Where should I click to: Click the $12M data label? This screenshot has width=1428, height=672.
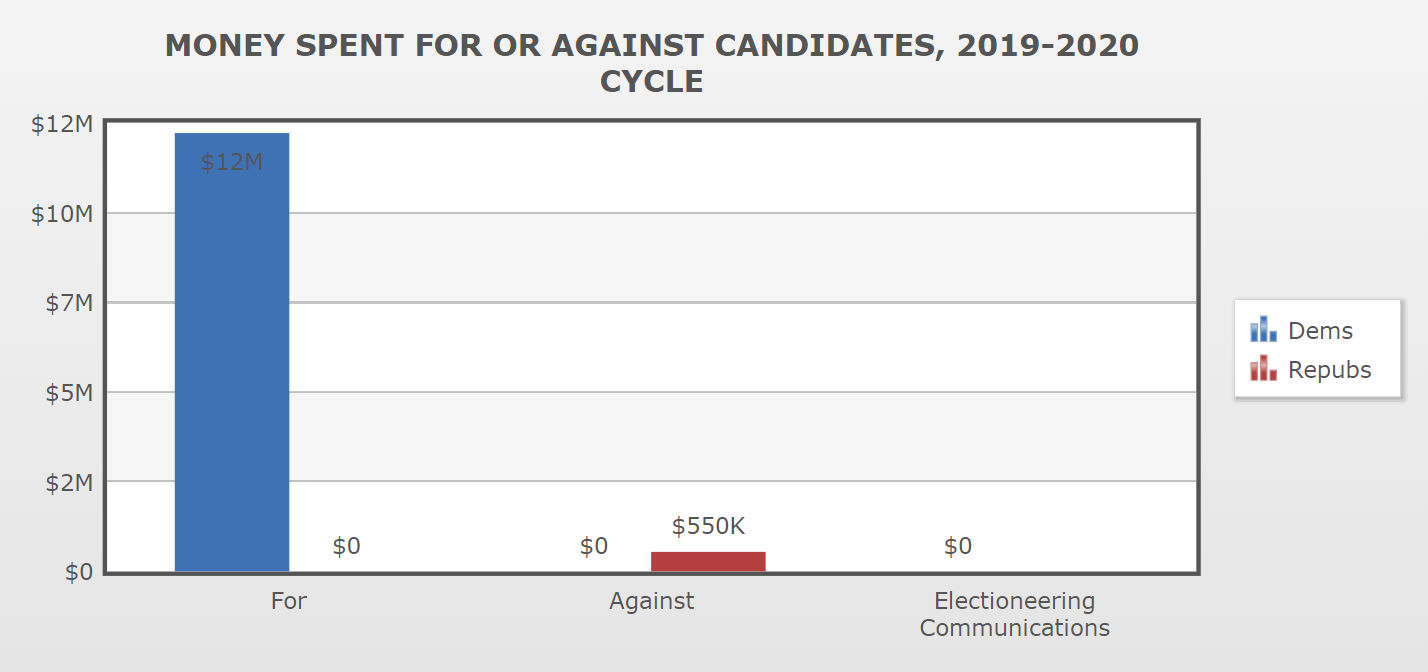[x=231, y=162]
